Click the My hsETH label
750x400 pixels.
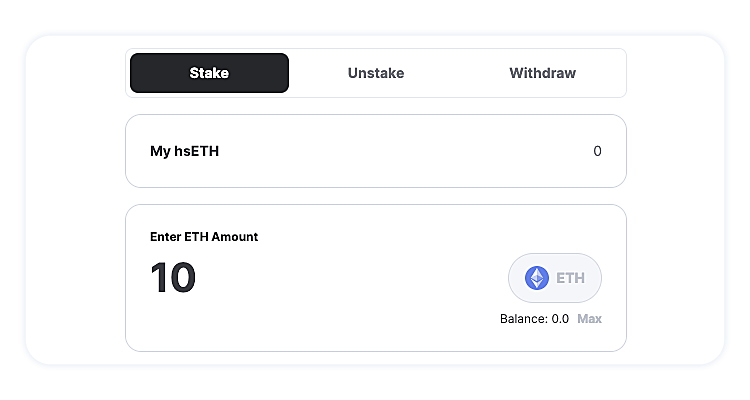pyautogui.click(x=185, y=151)
